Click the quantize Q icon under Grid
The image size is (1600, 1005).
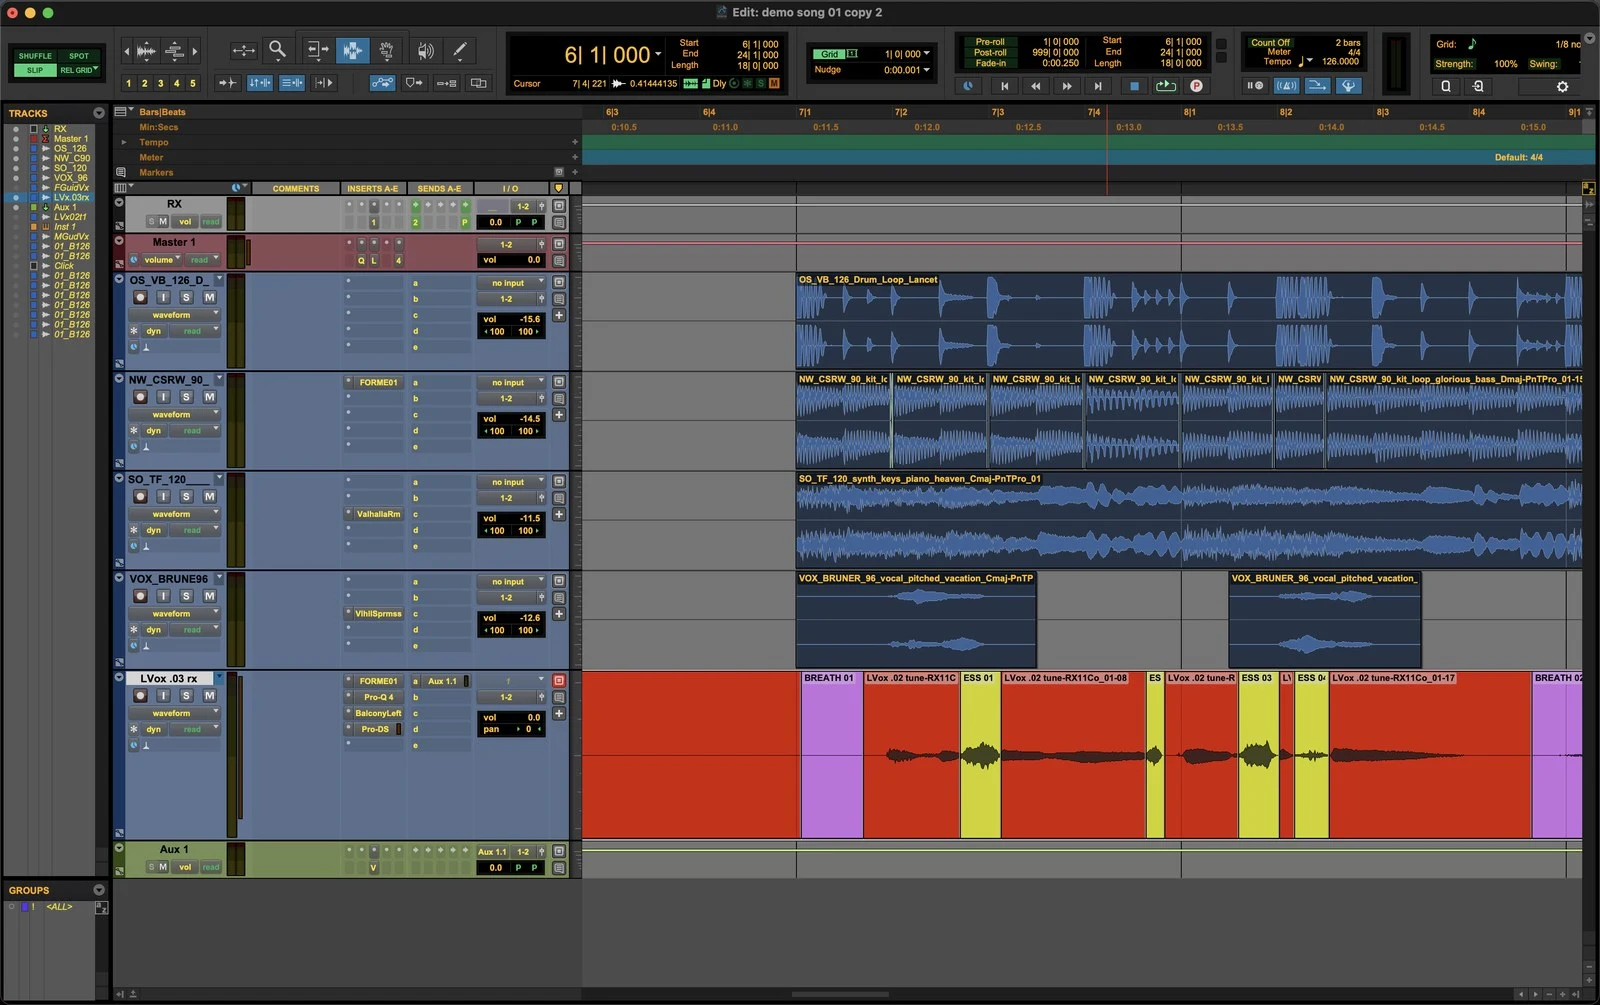click(1446, 87)
